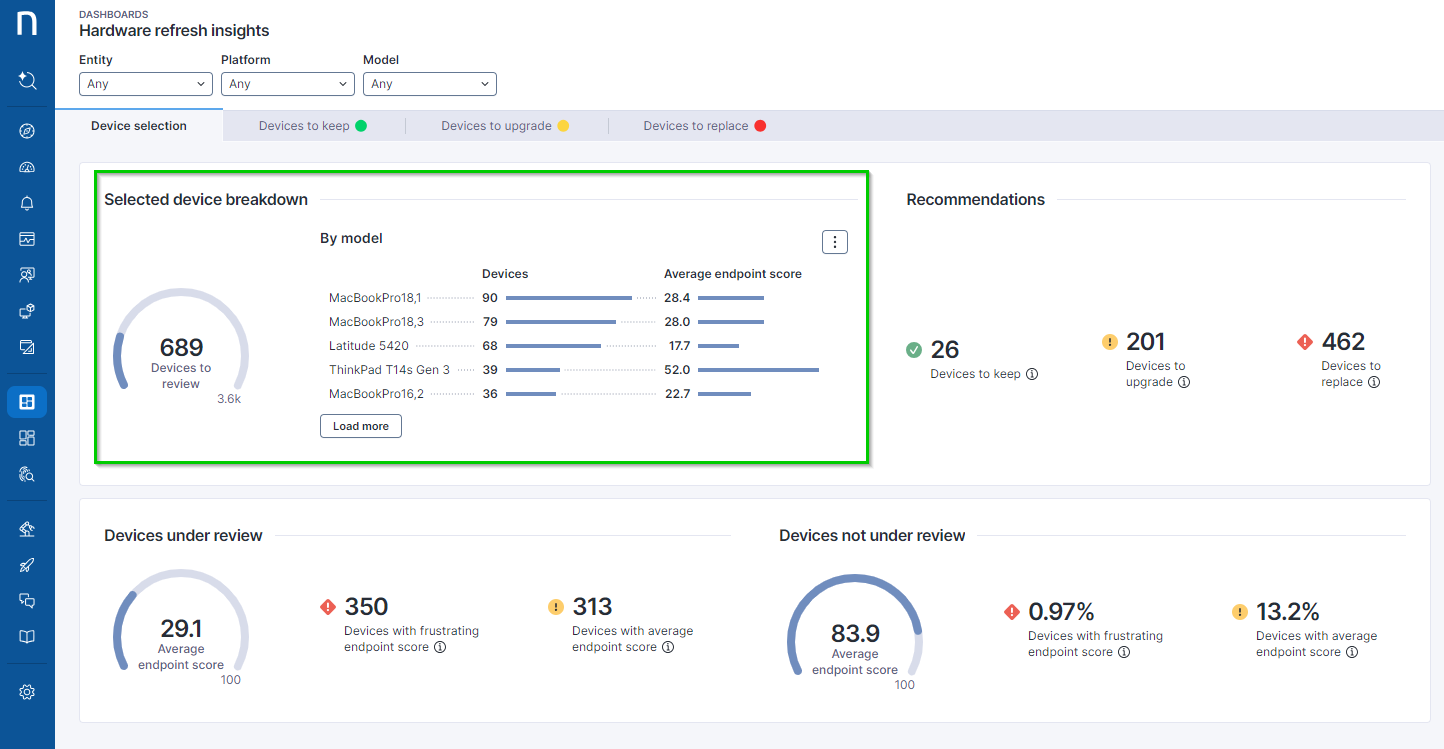Open the By model three-dot options menu

coord(835,242)
